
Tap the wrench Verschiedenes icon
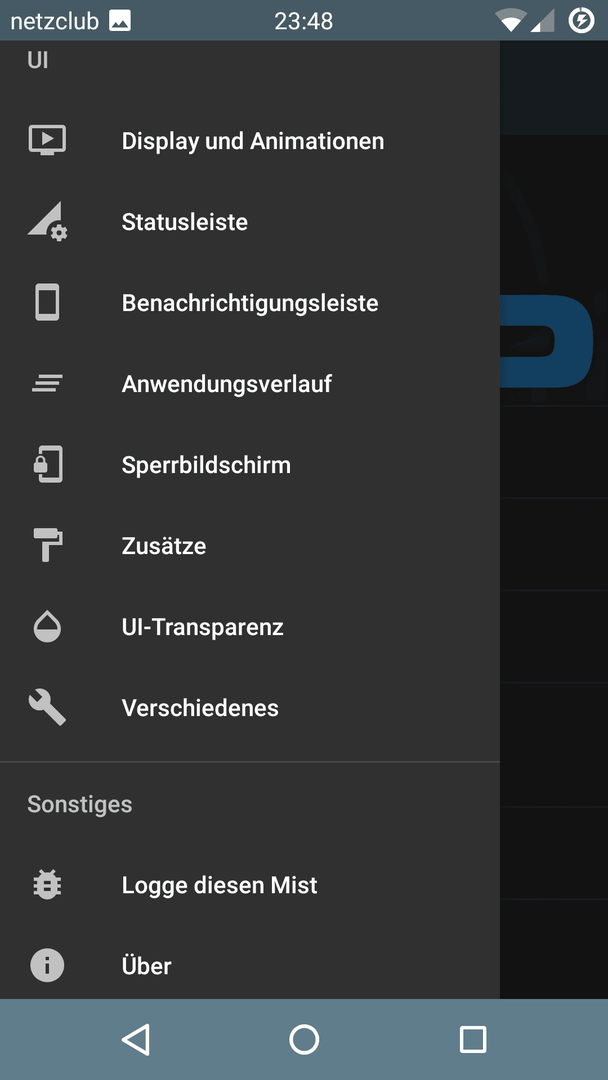click(47, 707)
